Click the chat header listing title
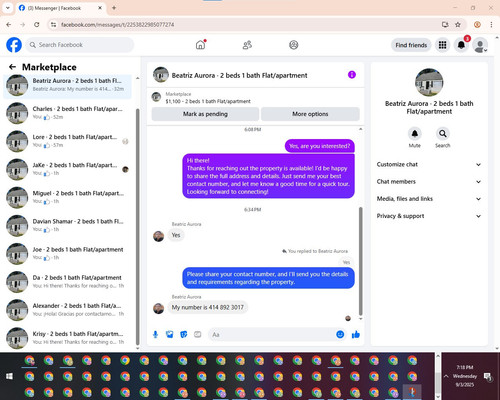This screenshot has height=400, width=500. point(239,75)
